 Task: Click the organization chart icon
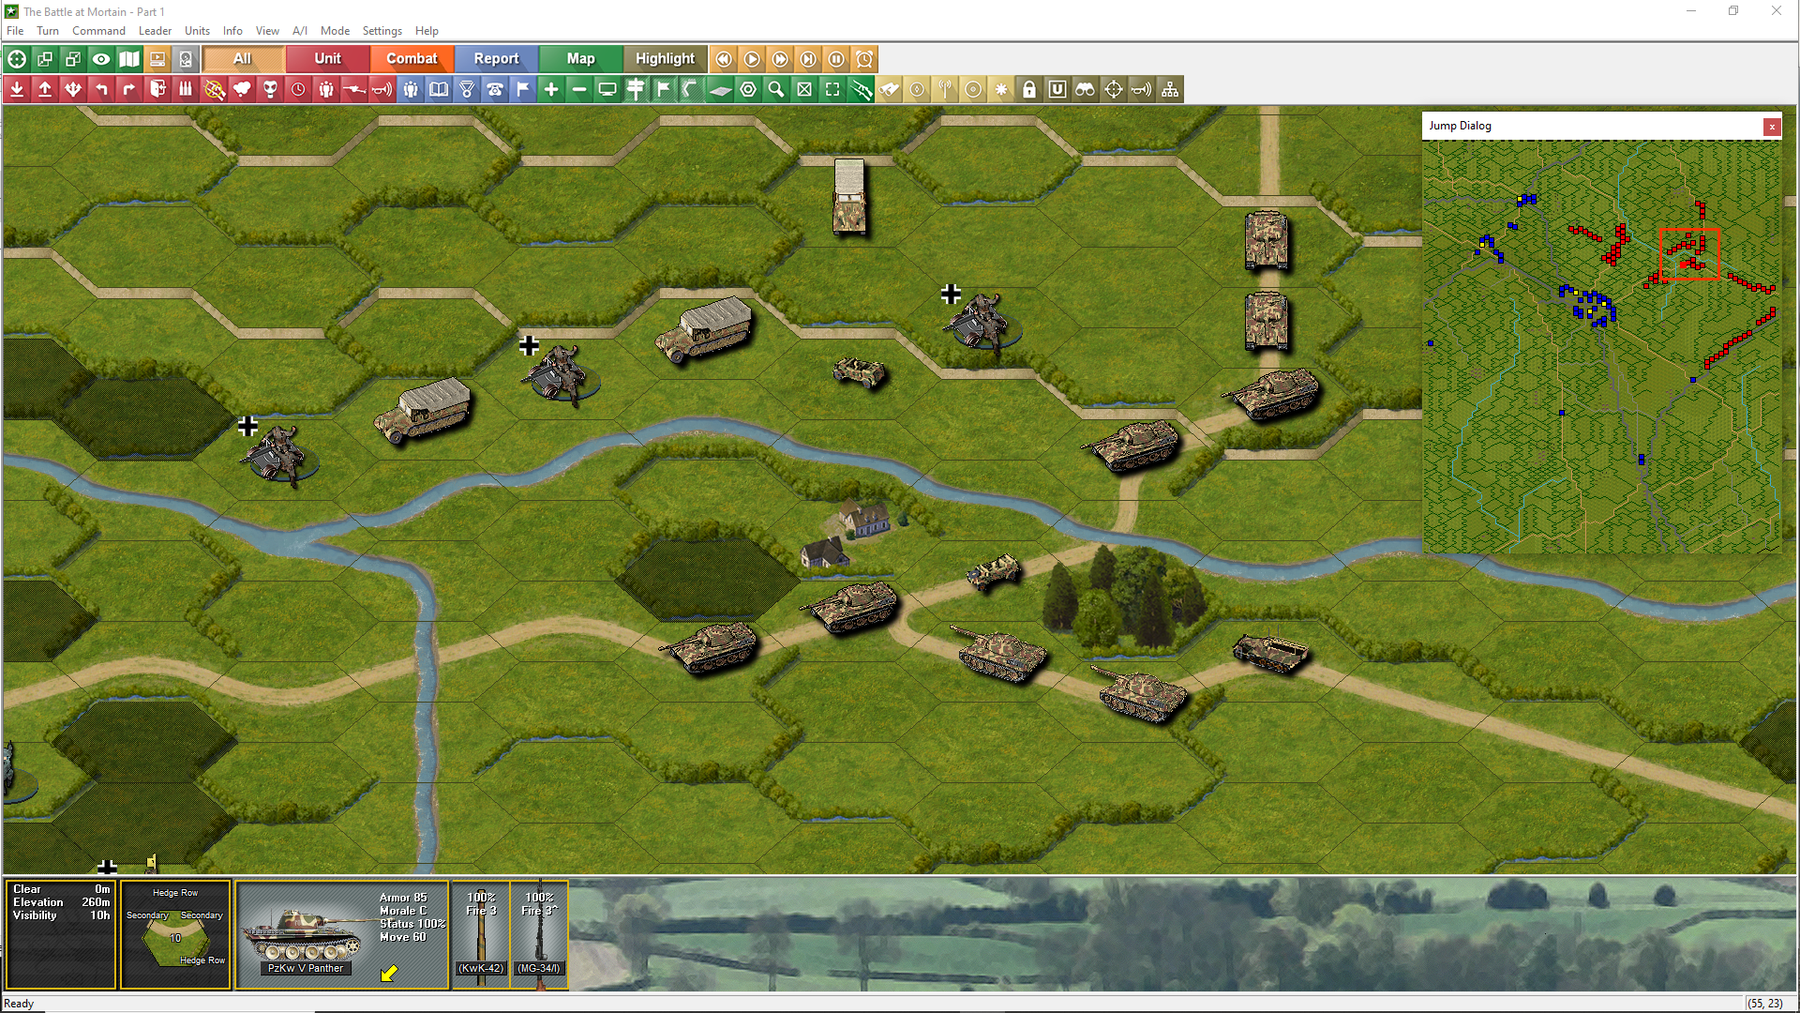1169,90
